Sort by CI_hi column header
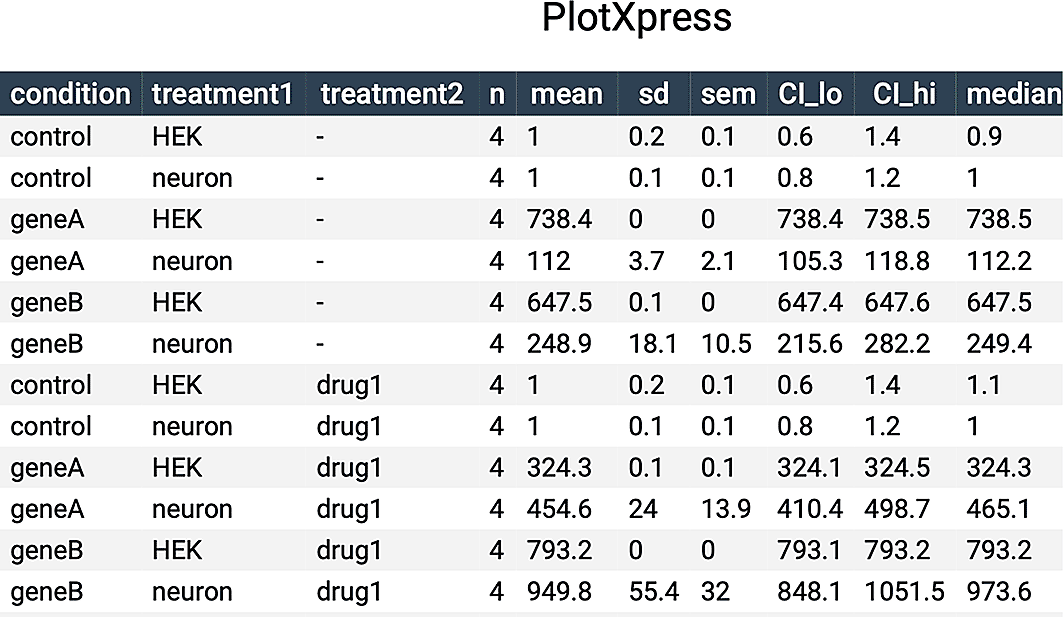1063x617 pixels. pos(904,94)
